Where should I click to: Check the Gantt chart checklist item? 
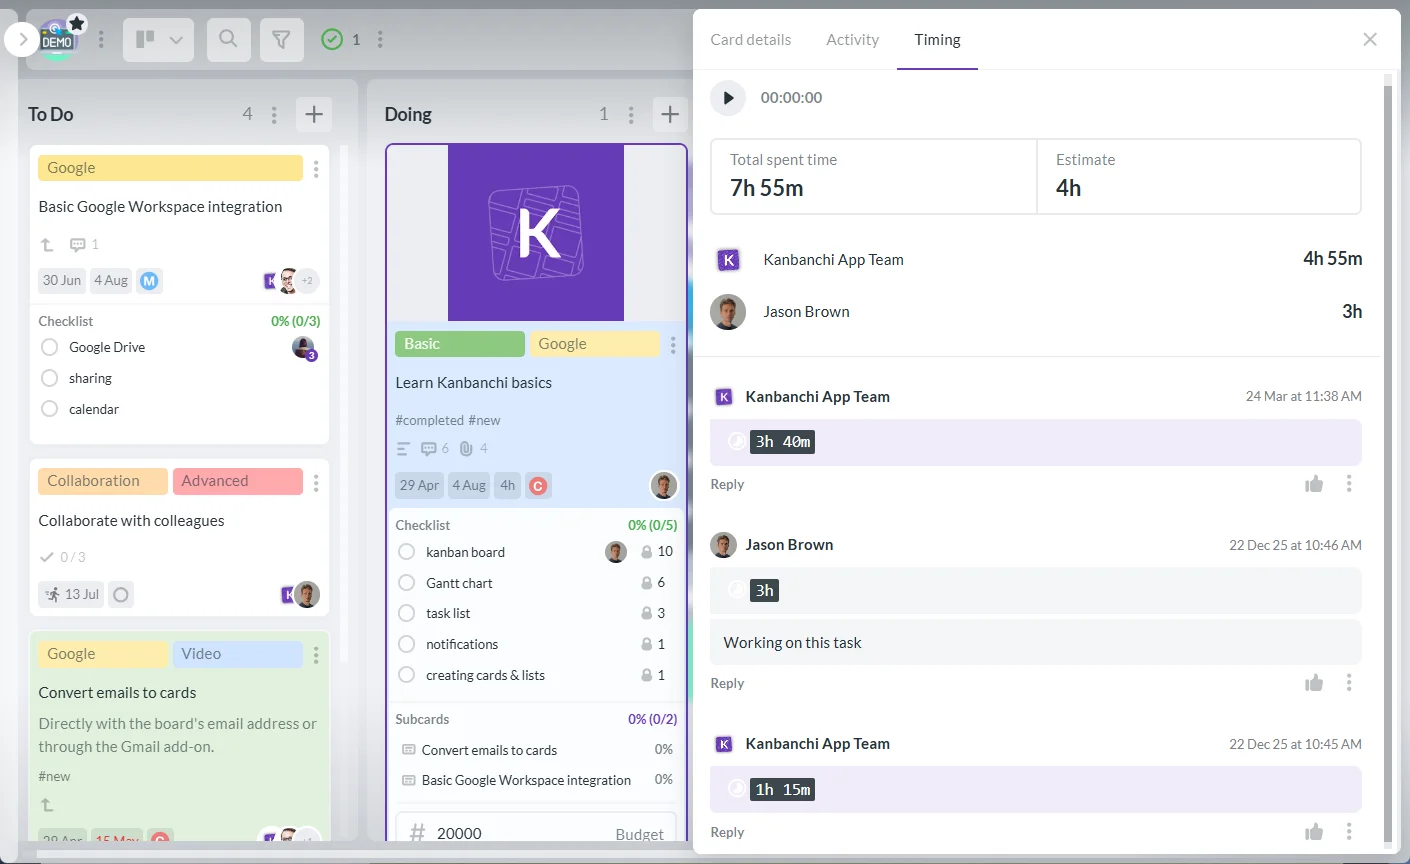[406, 583]
